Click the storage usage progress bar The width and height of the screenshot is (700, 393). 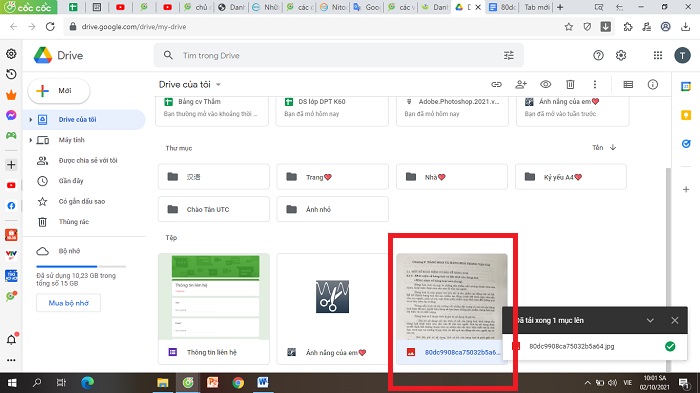pos(81,266)
